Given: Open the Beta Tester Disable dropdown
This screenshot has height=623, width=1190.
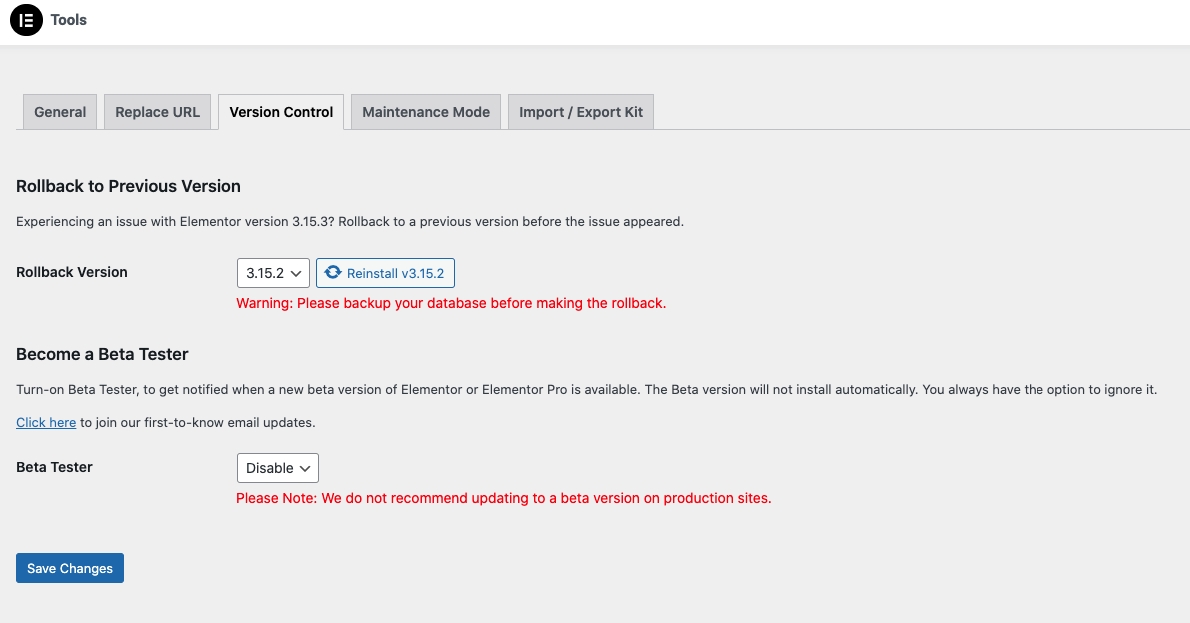Looking at the screenshot, I should click(x=277, y=468).
